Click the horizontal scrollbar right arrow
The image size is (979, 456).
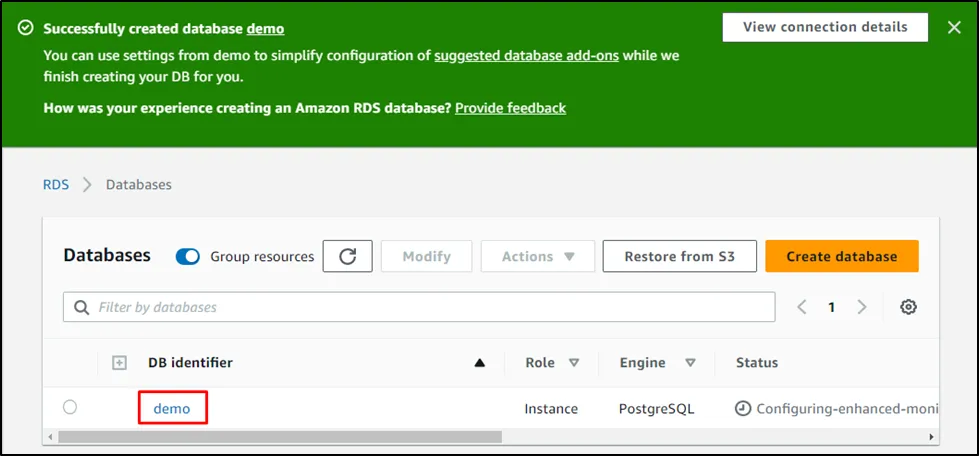pos(932,437)
